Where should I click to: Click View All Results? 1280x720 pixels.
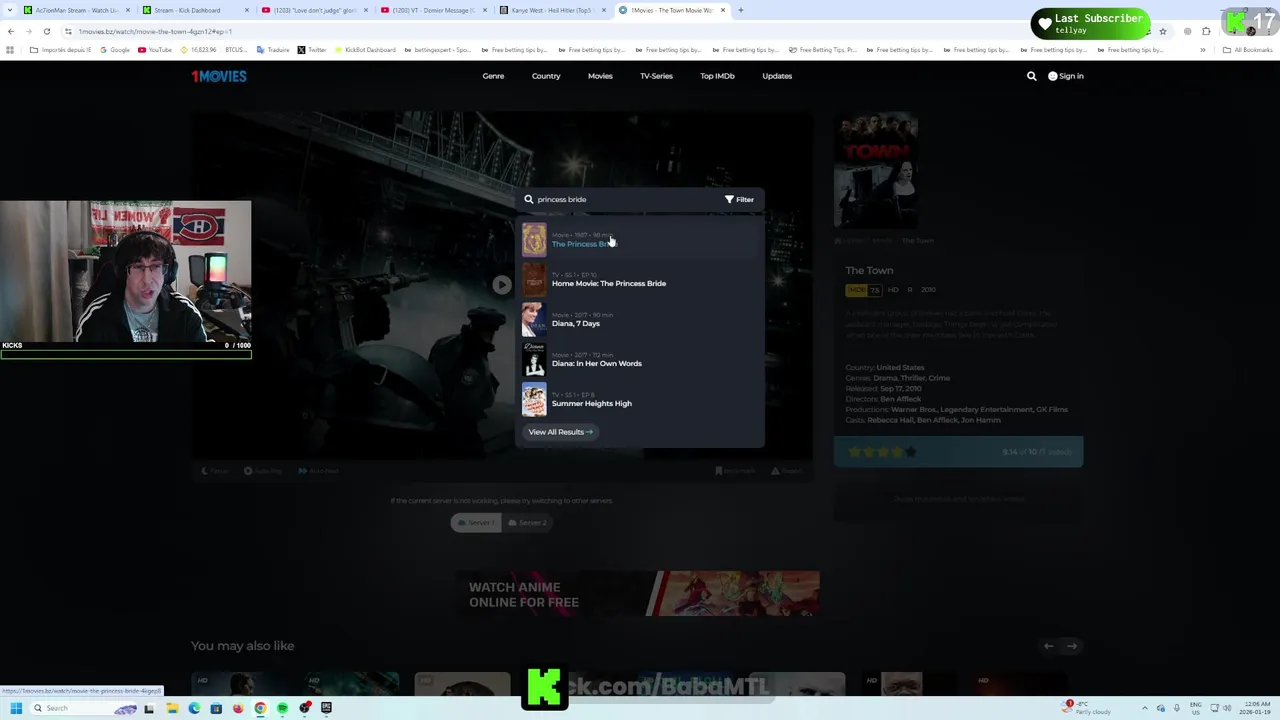[x=561, y=432]
